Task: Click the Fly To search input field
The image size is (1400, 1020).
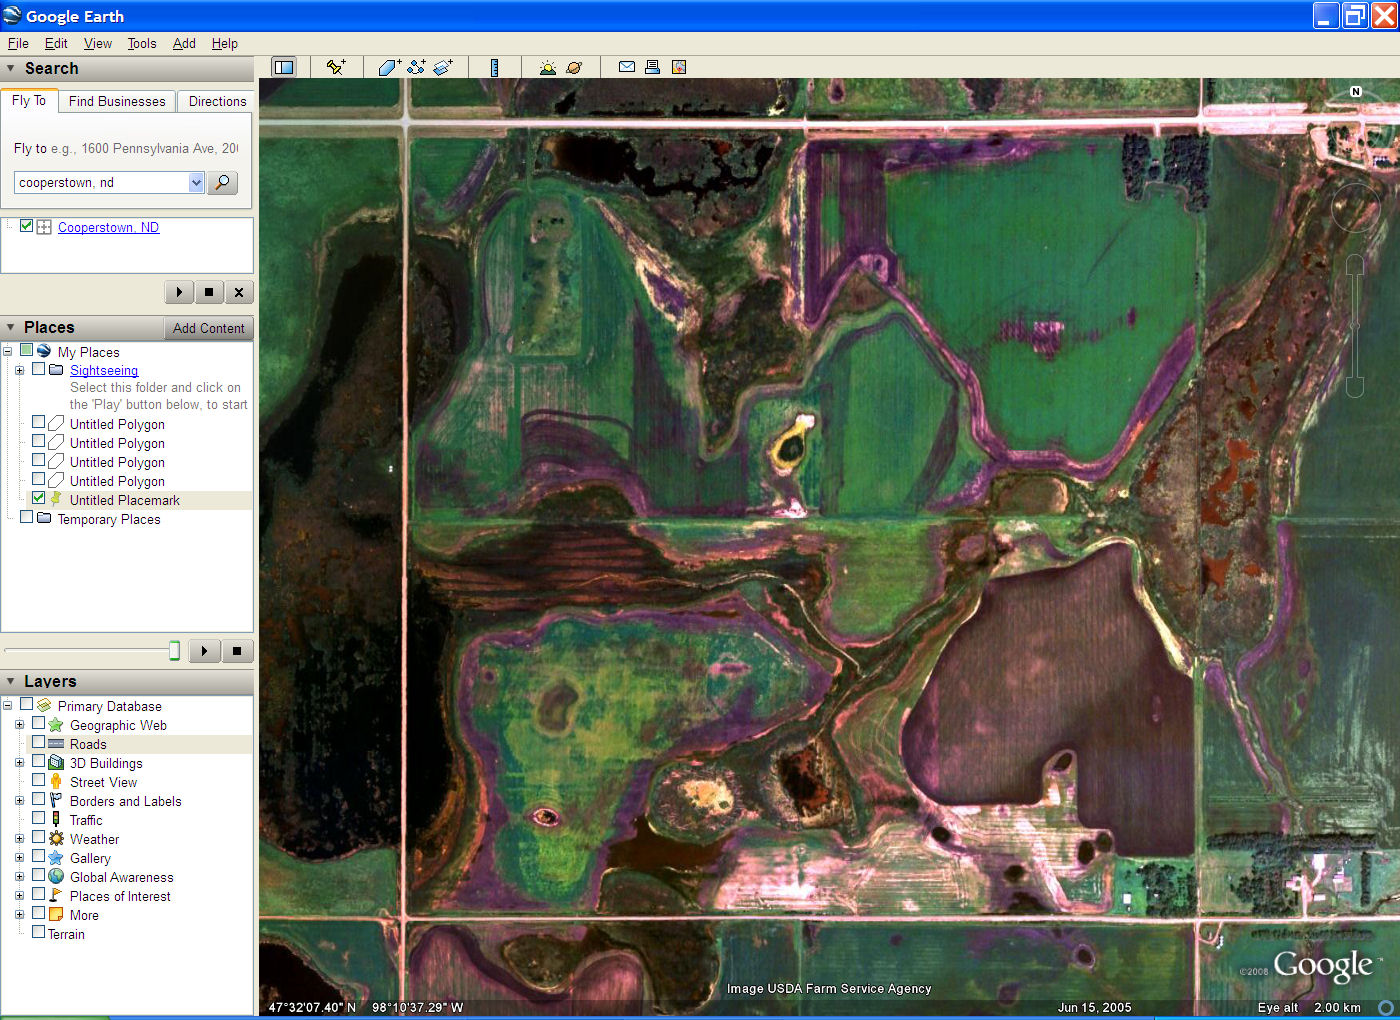Action: click(x=101, y=183)
